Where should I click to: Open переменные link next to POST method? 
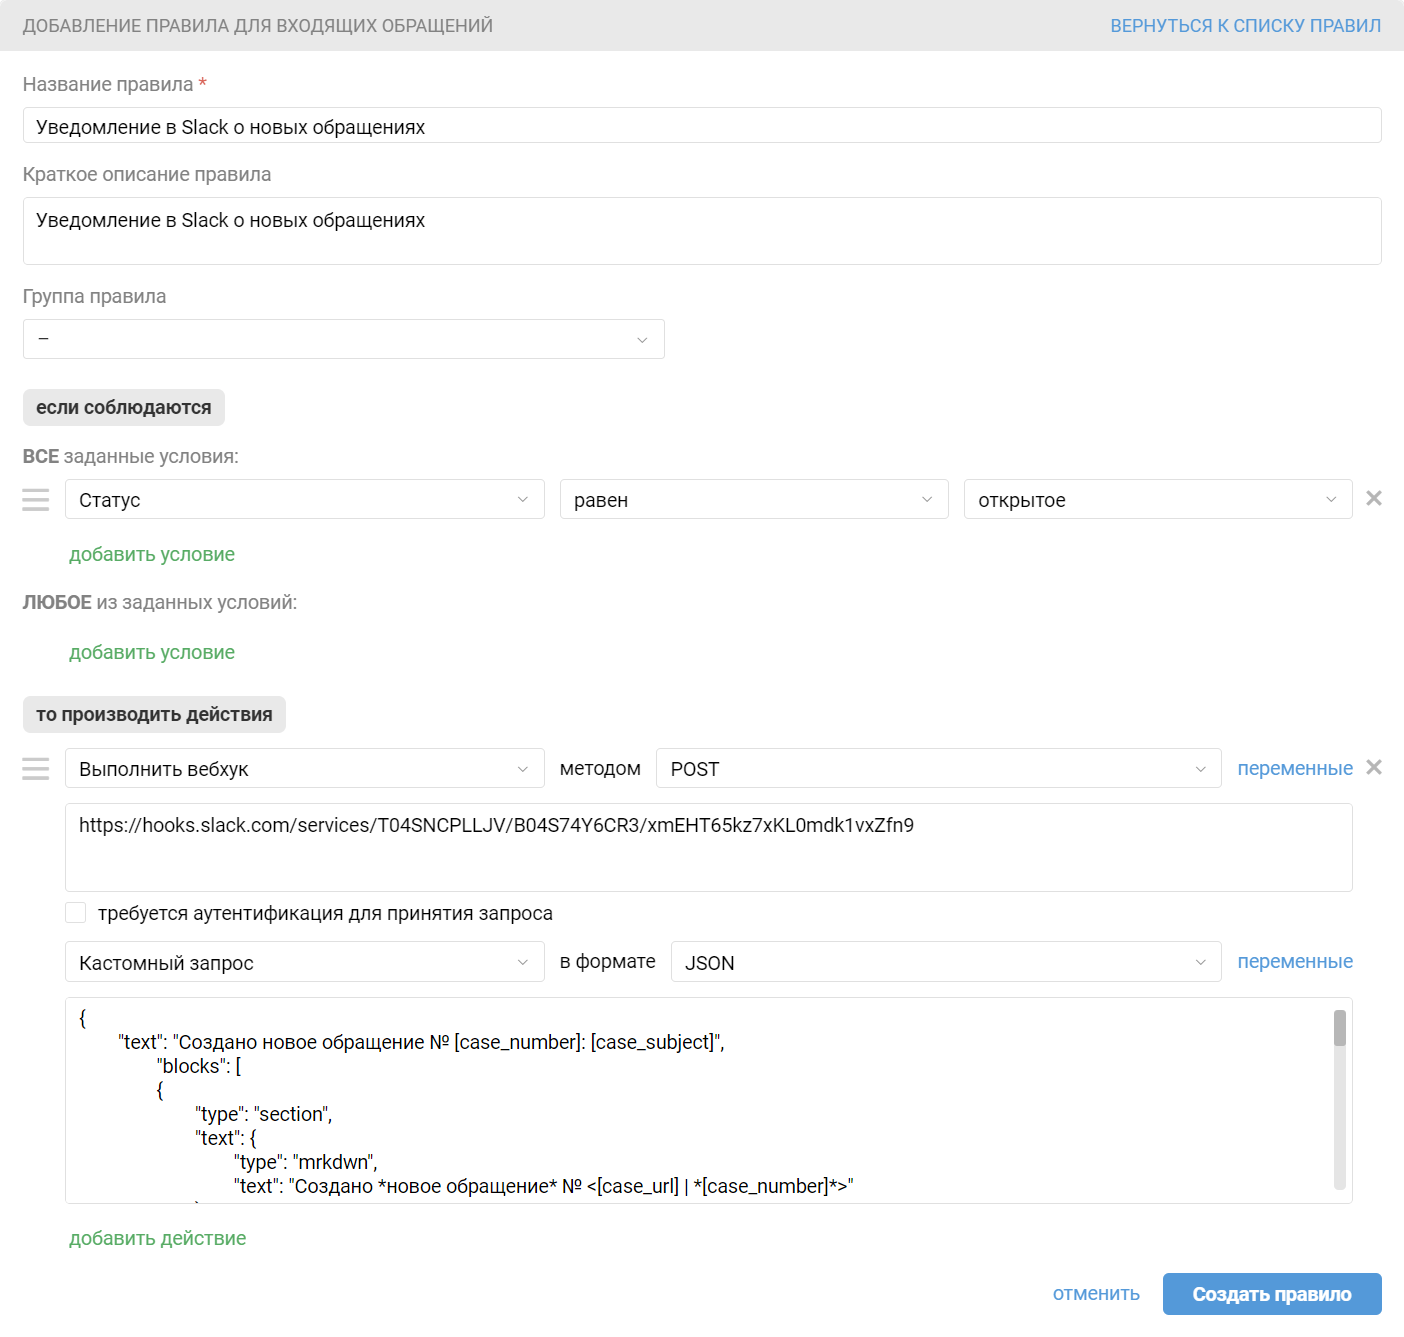tap(1295, 768)
